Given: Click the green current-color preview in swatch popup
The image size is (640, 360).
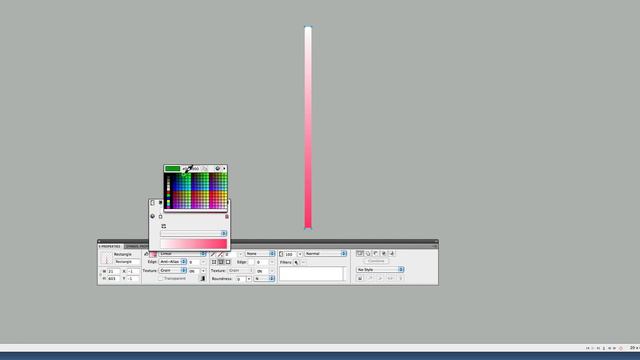Looking at the screenshot, I should tap(173, 168).
